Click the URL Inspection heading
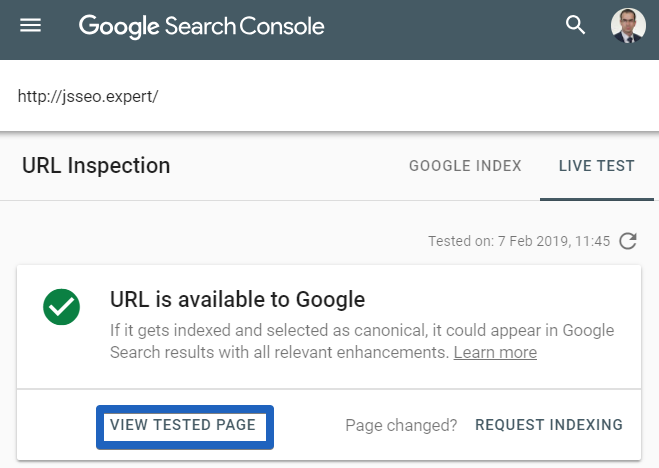 pos(96,166)
